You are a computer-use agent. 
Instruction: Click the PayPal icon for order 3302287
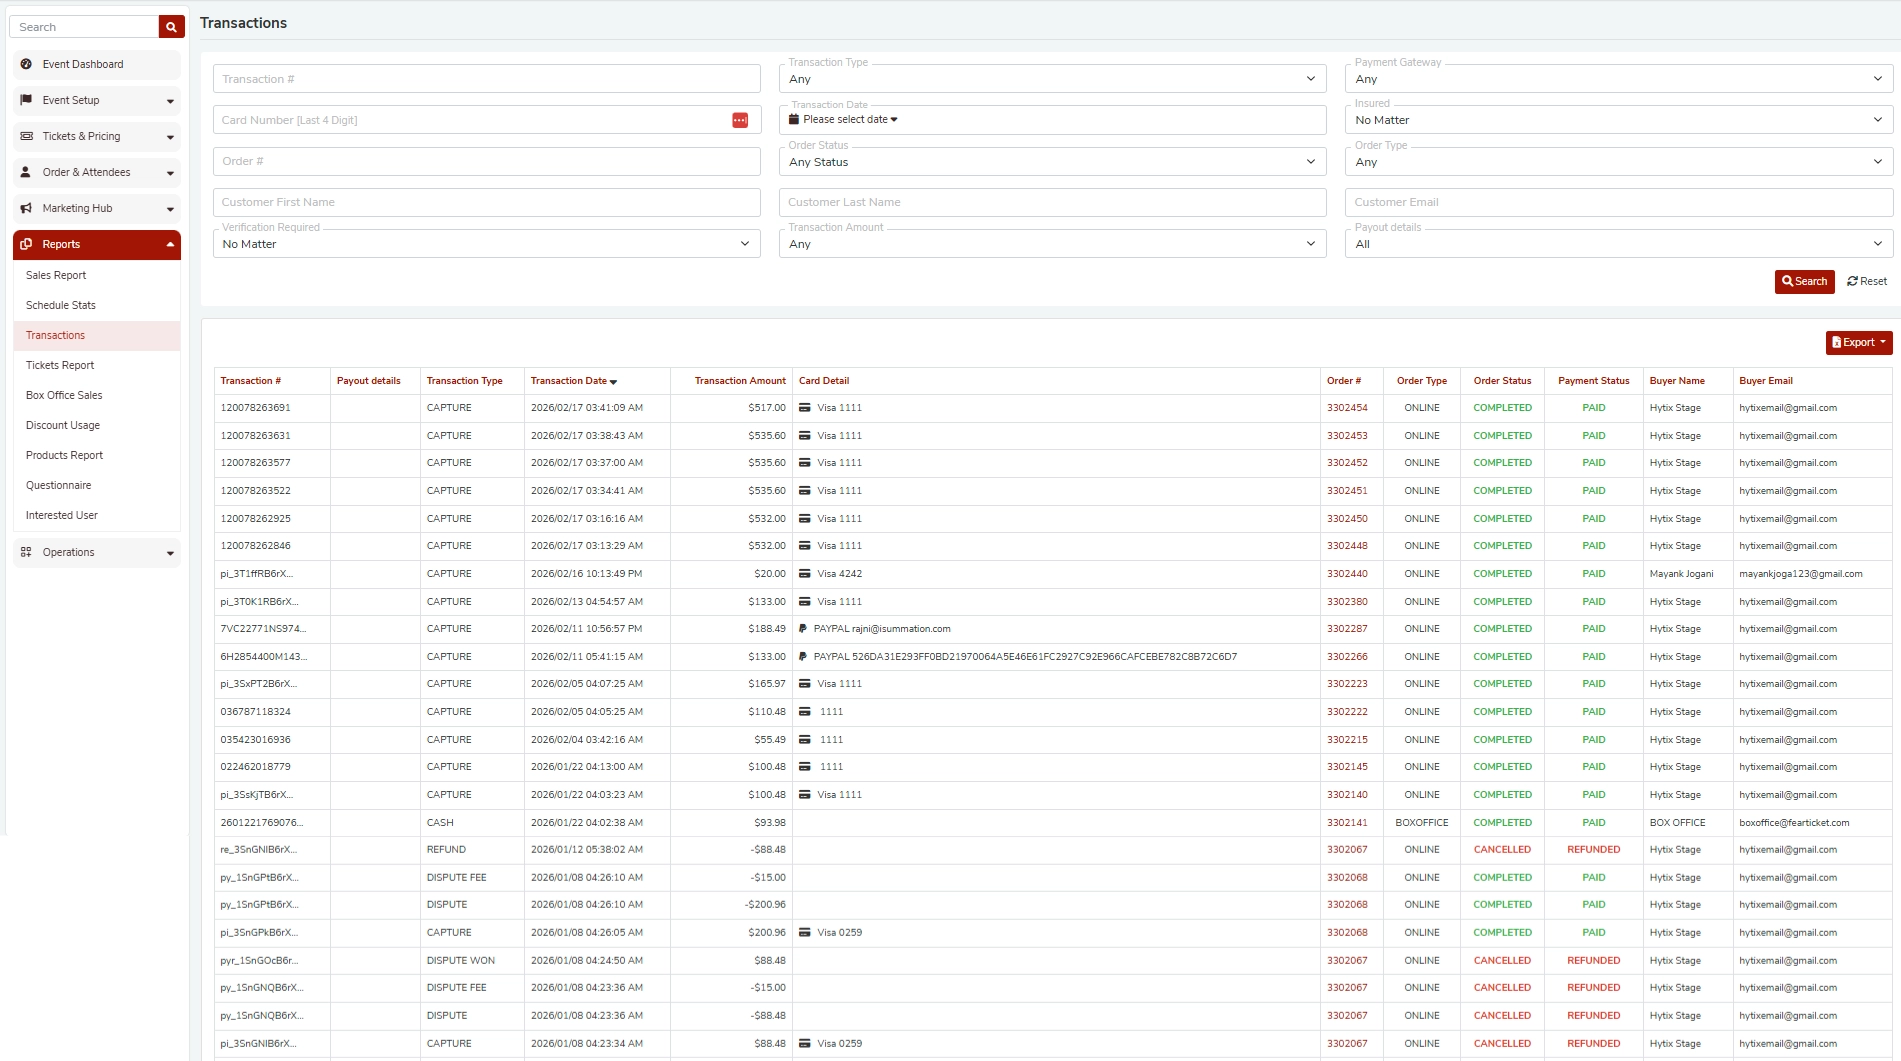click(x=802, y=629)
